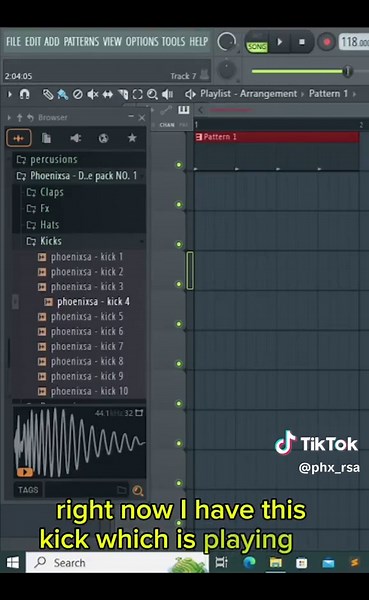Mute the third playlist track LED
Viewport: 369px width, 600px height.
(x=179, y=244)
